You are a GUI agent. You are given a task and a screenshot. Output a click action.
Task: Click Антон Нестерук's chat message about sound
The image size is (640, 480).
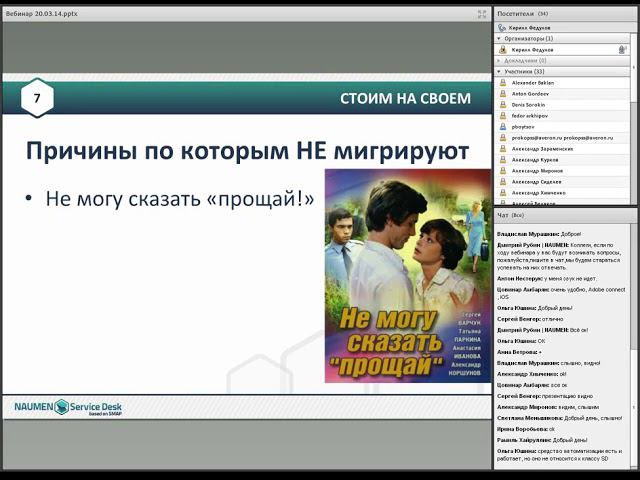click(547, 278)
